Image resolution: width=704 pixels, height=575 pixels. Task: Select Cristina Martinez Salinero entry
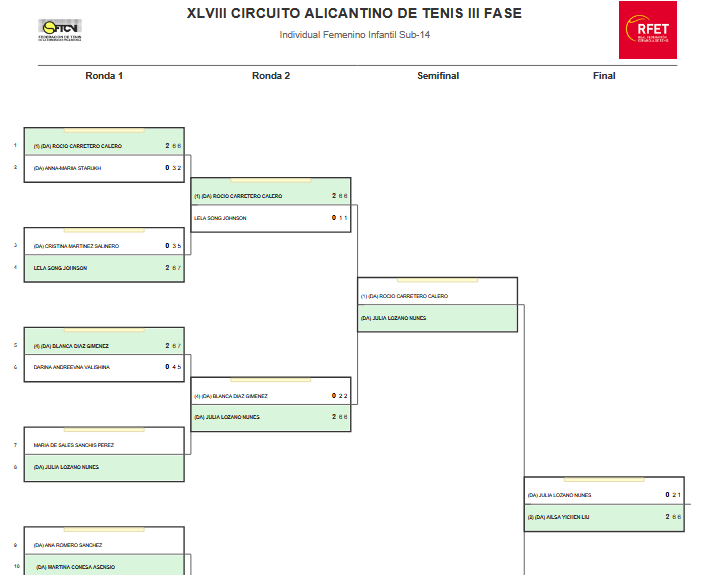(77, 246)
